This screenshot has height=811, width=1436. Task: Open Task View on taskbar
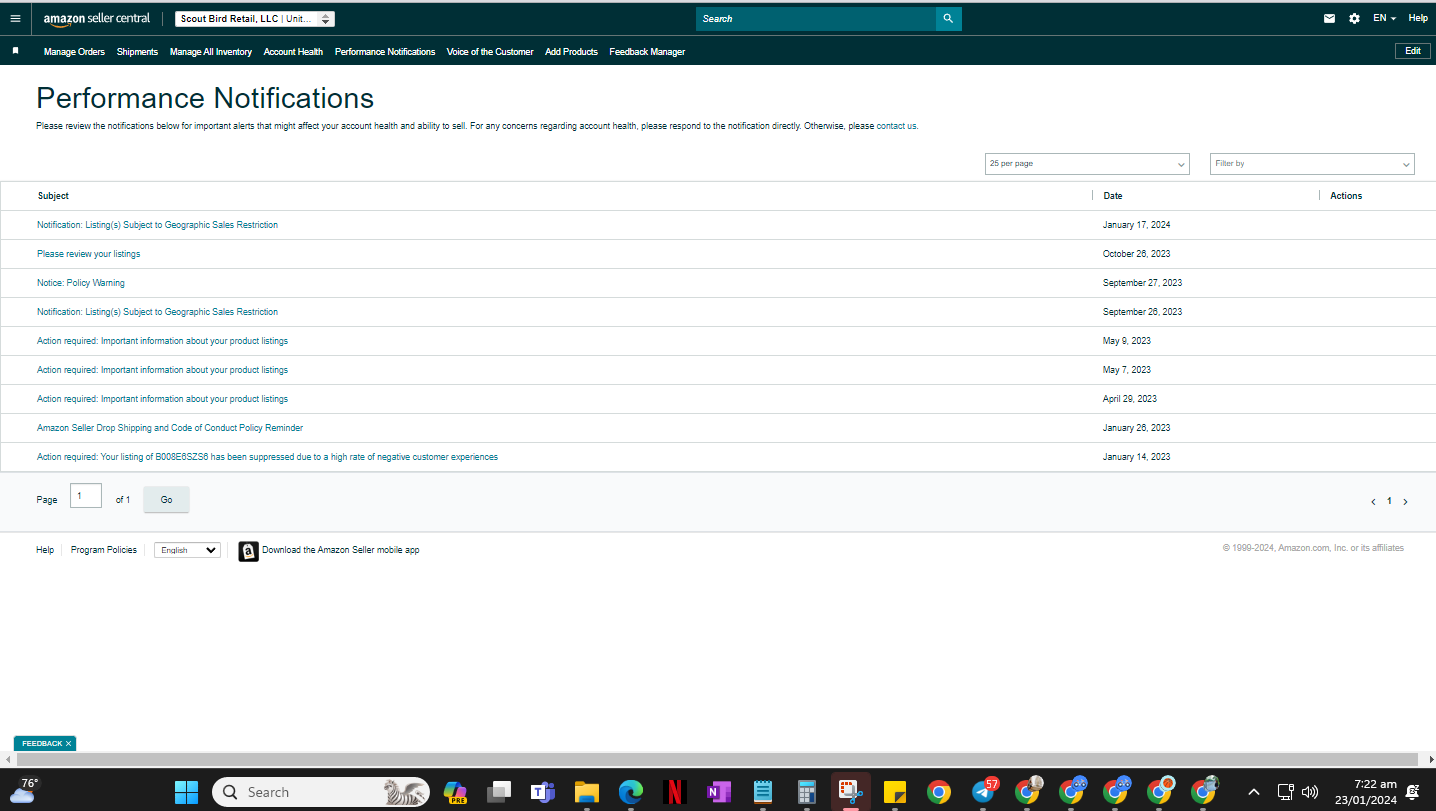499,792
